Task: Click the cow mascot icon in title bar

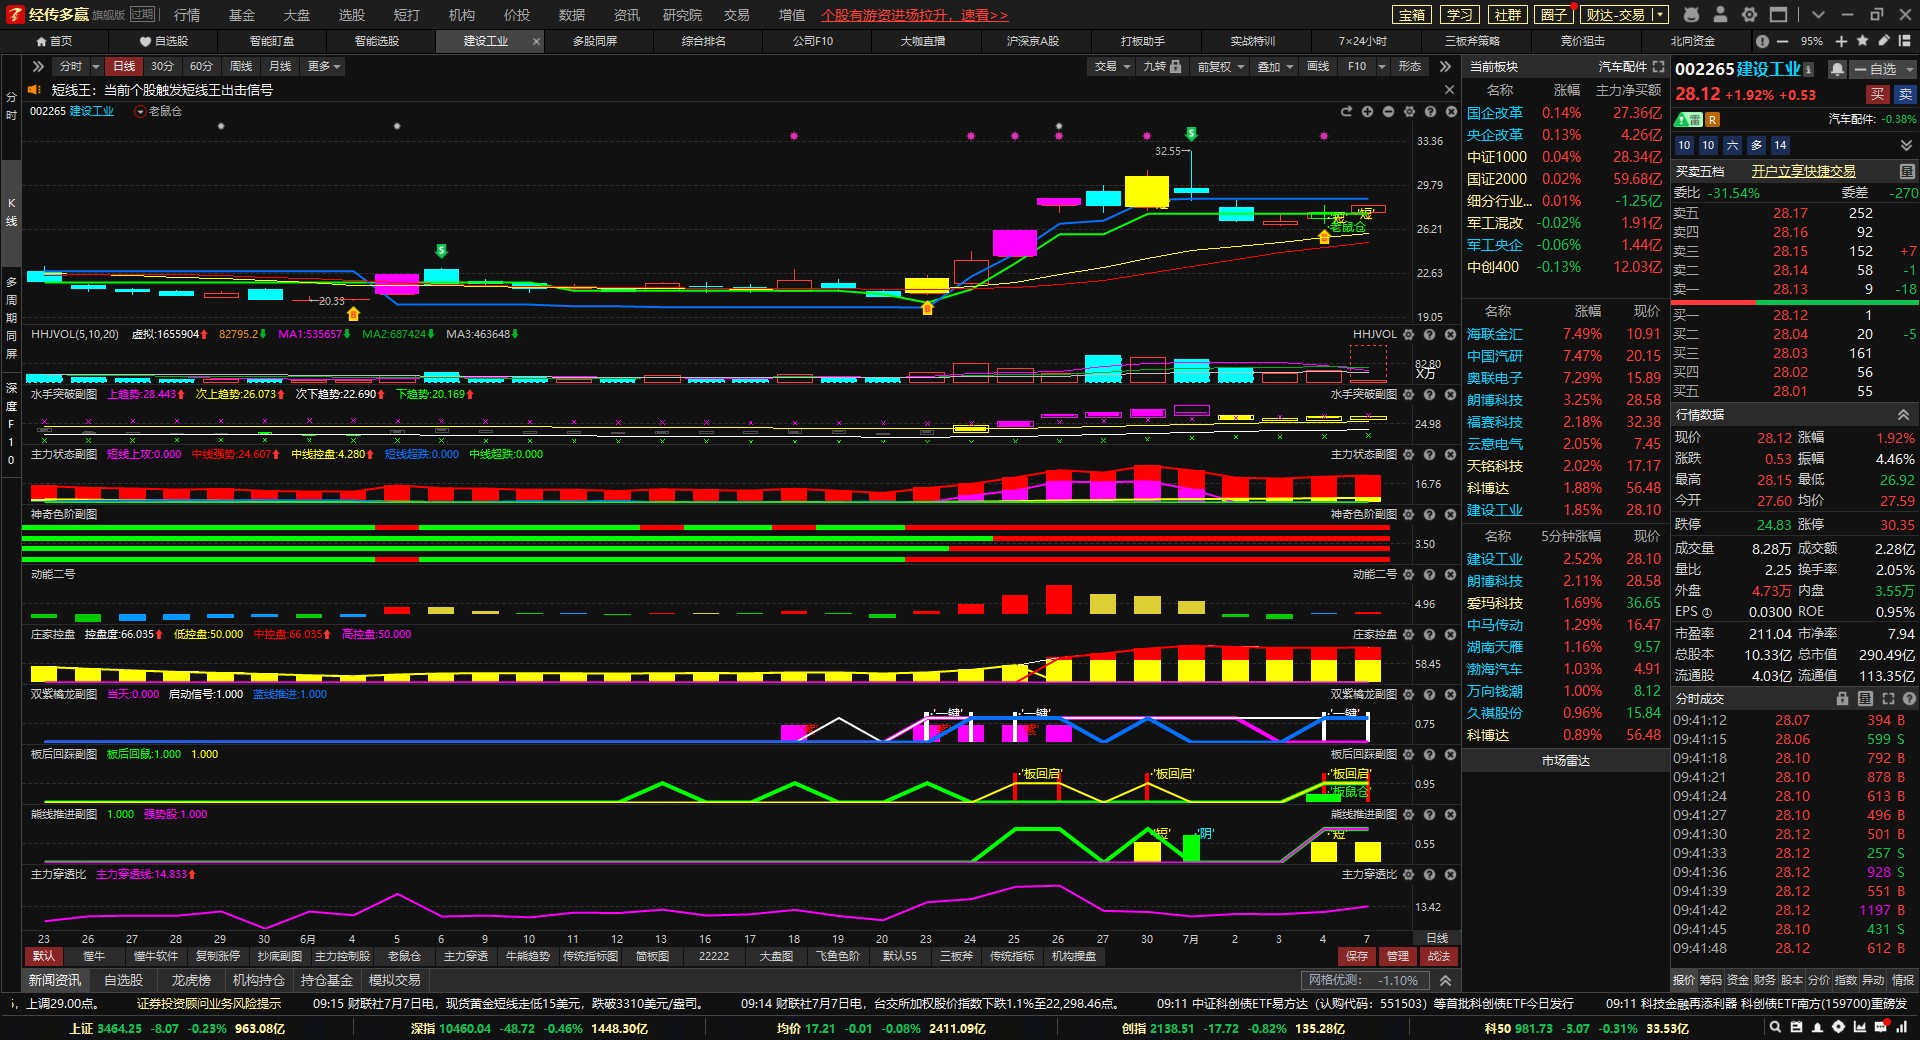Action: pyautogui.click(x=1691, y=15)
